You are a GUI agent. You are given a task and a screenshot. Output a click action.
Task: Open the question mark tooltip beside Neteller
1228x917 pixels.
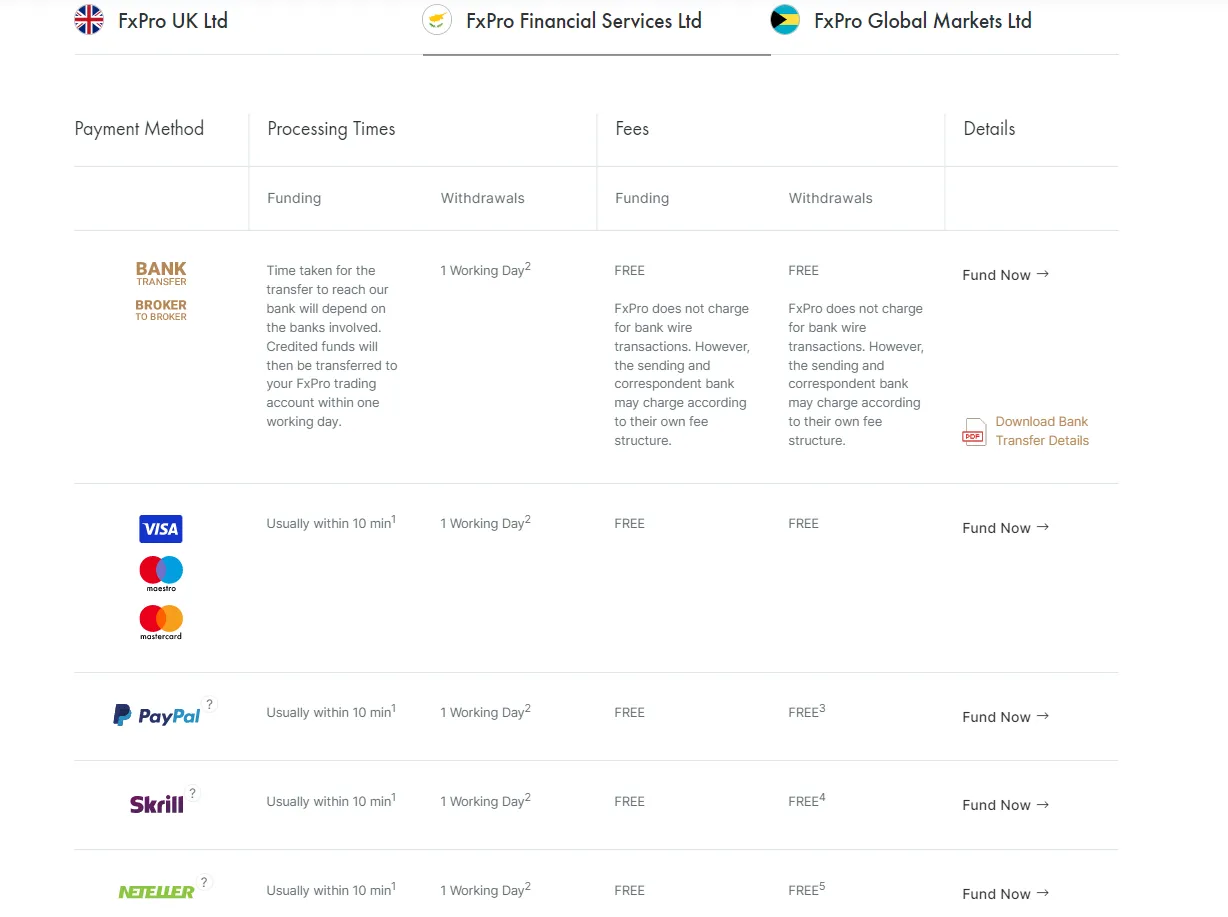(204, 882)
